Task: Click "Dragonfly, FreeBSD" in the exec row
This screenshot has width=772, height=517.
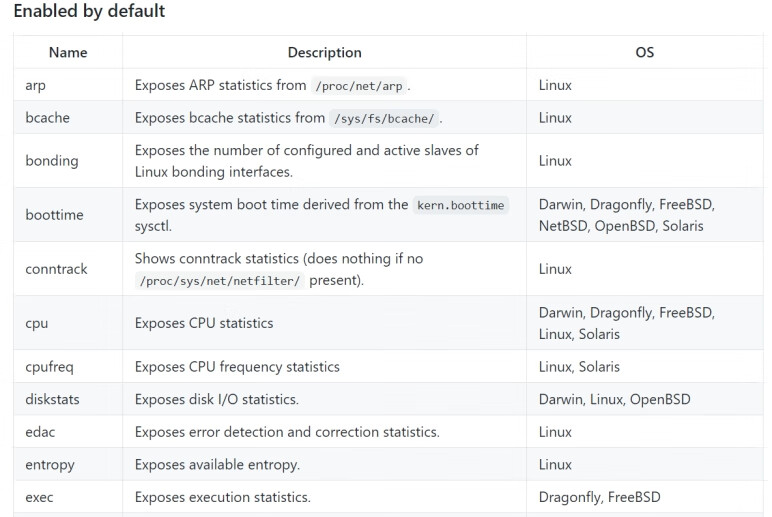Action: point(599,497)
